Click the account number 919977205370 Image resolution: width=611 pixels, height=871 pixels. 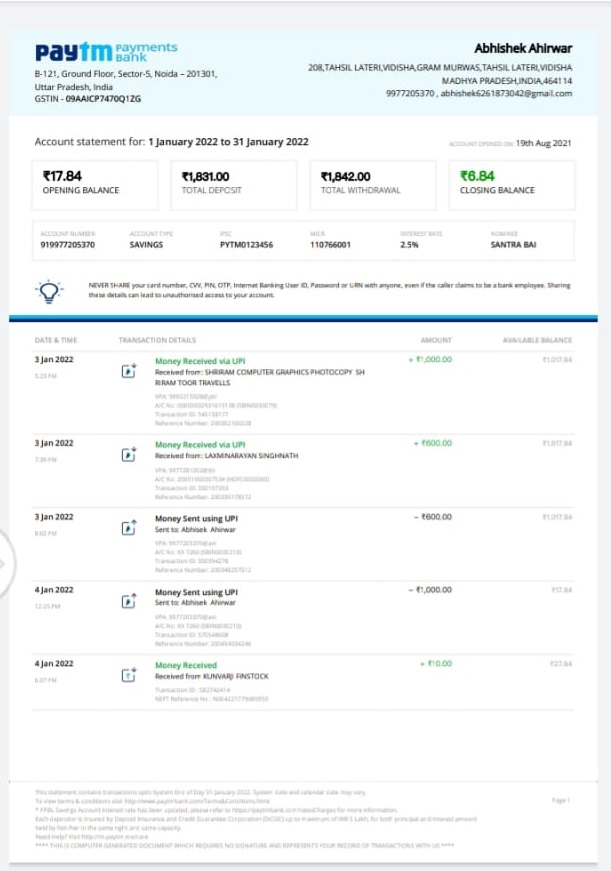click(68, 244)
